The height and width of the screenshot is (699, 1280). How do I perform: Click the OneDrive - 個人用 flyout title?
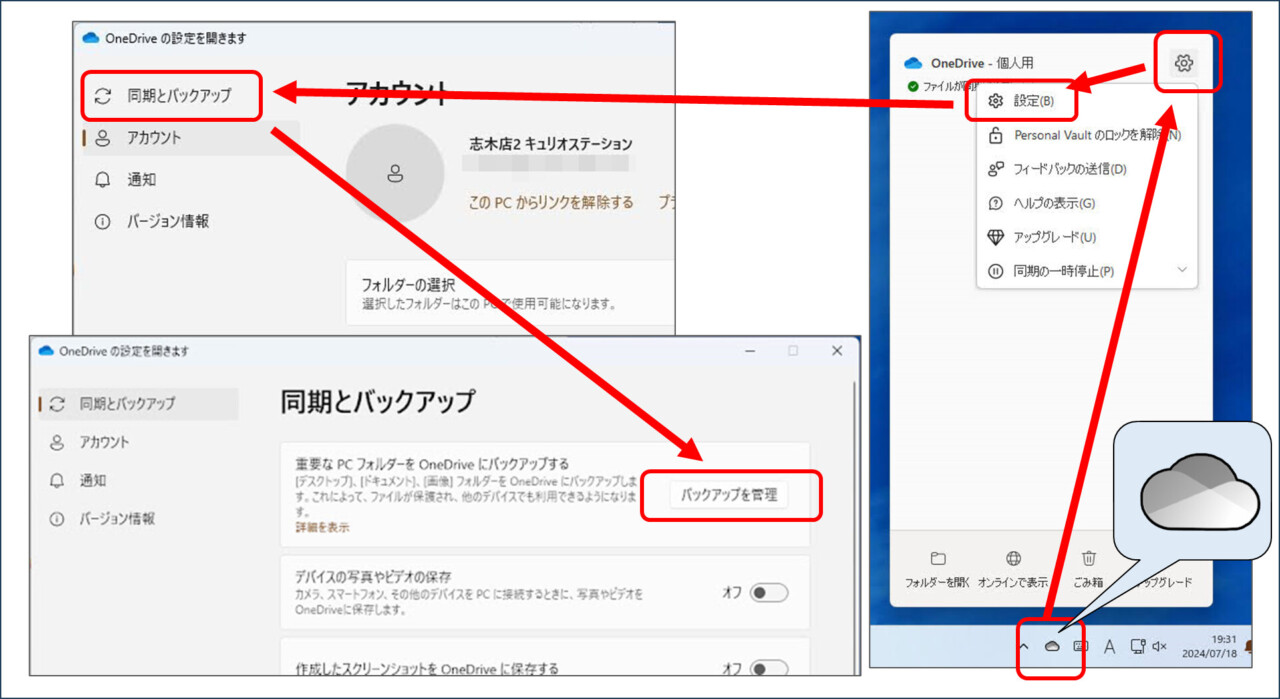pos(982,63)
